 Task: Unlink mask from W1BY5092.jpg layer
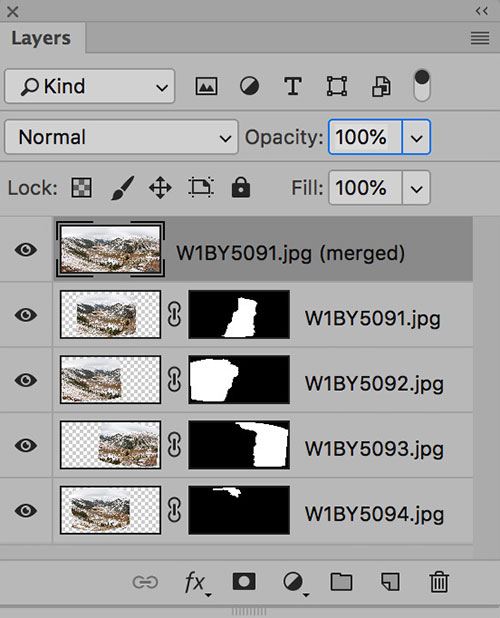(174, 380)
